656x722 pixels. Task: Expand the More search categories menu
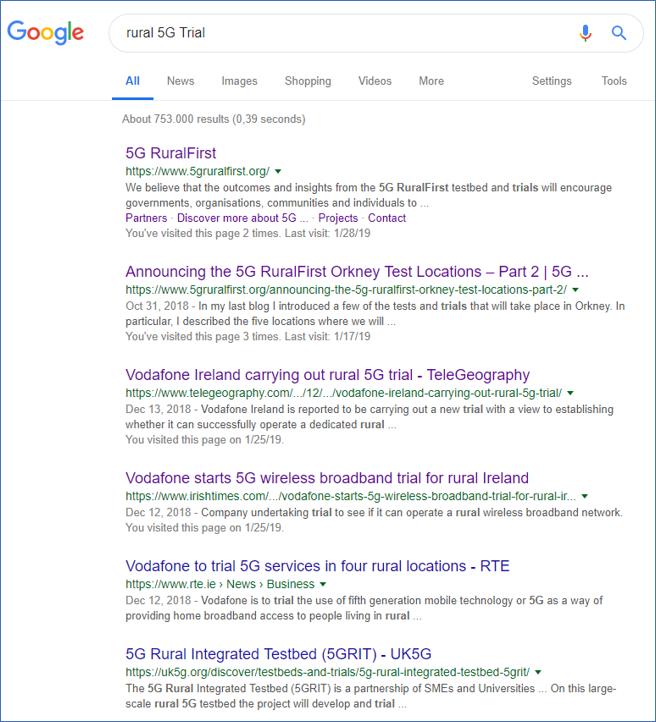pyautogui.click(x=431, y=81)
